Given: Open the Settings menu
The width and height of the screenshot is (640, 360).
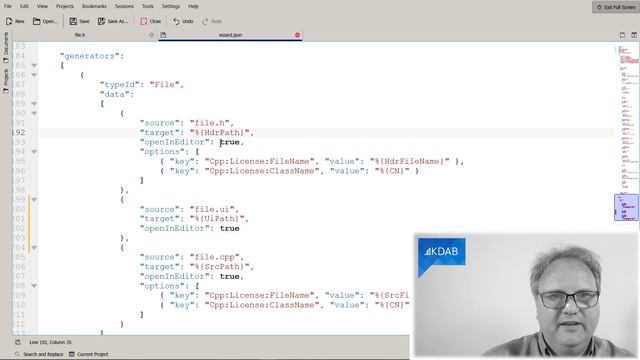Looking at the screenshot, I should click(171, 6).
